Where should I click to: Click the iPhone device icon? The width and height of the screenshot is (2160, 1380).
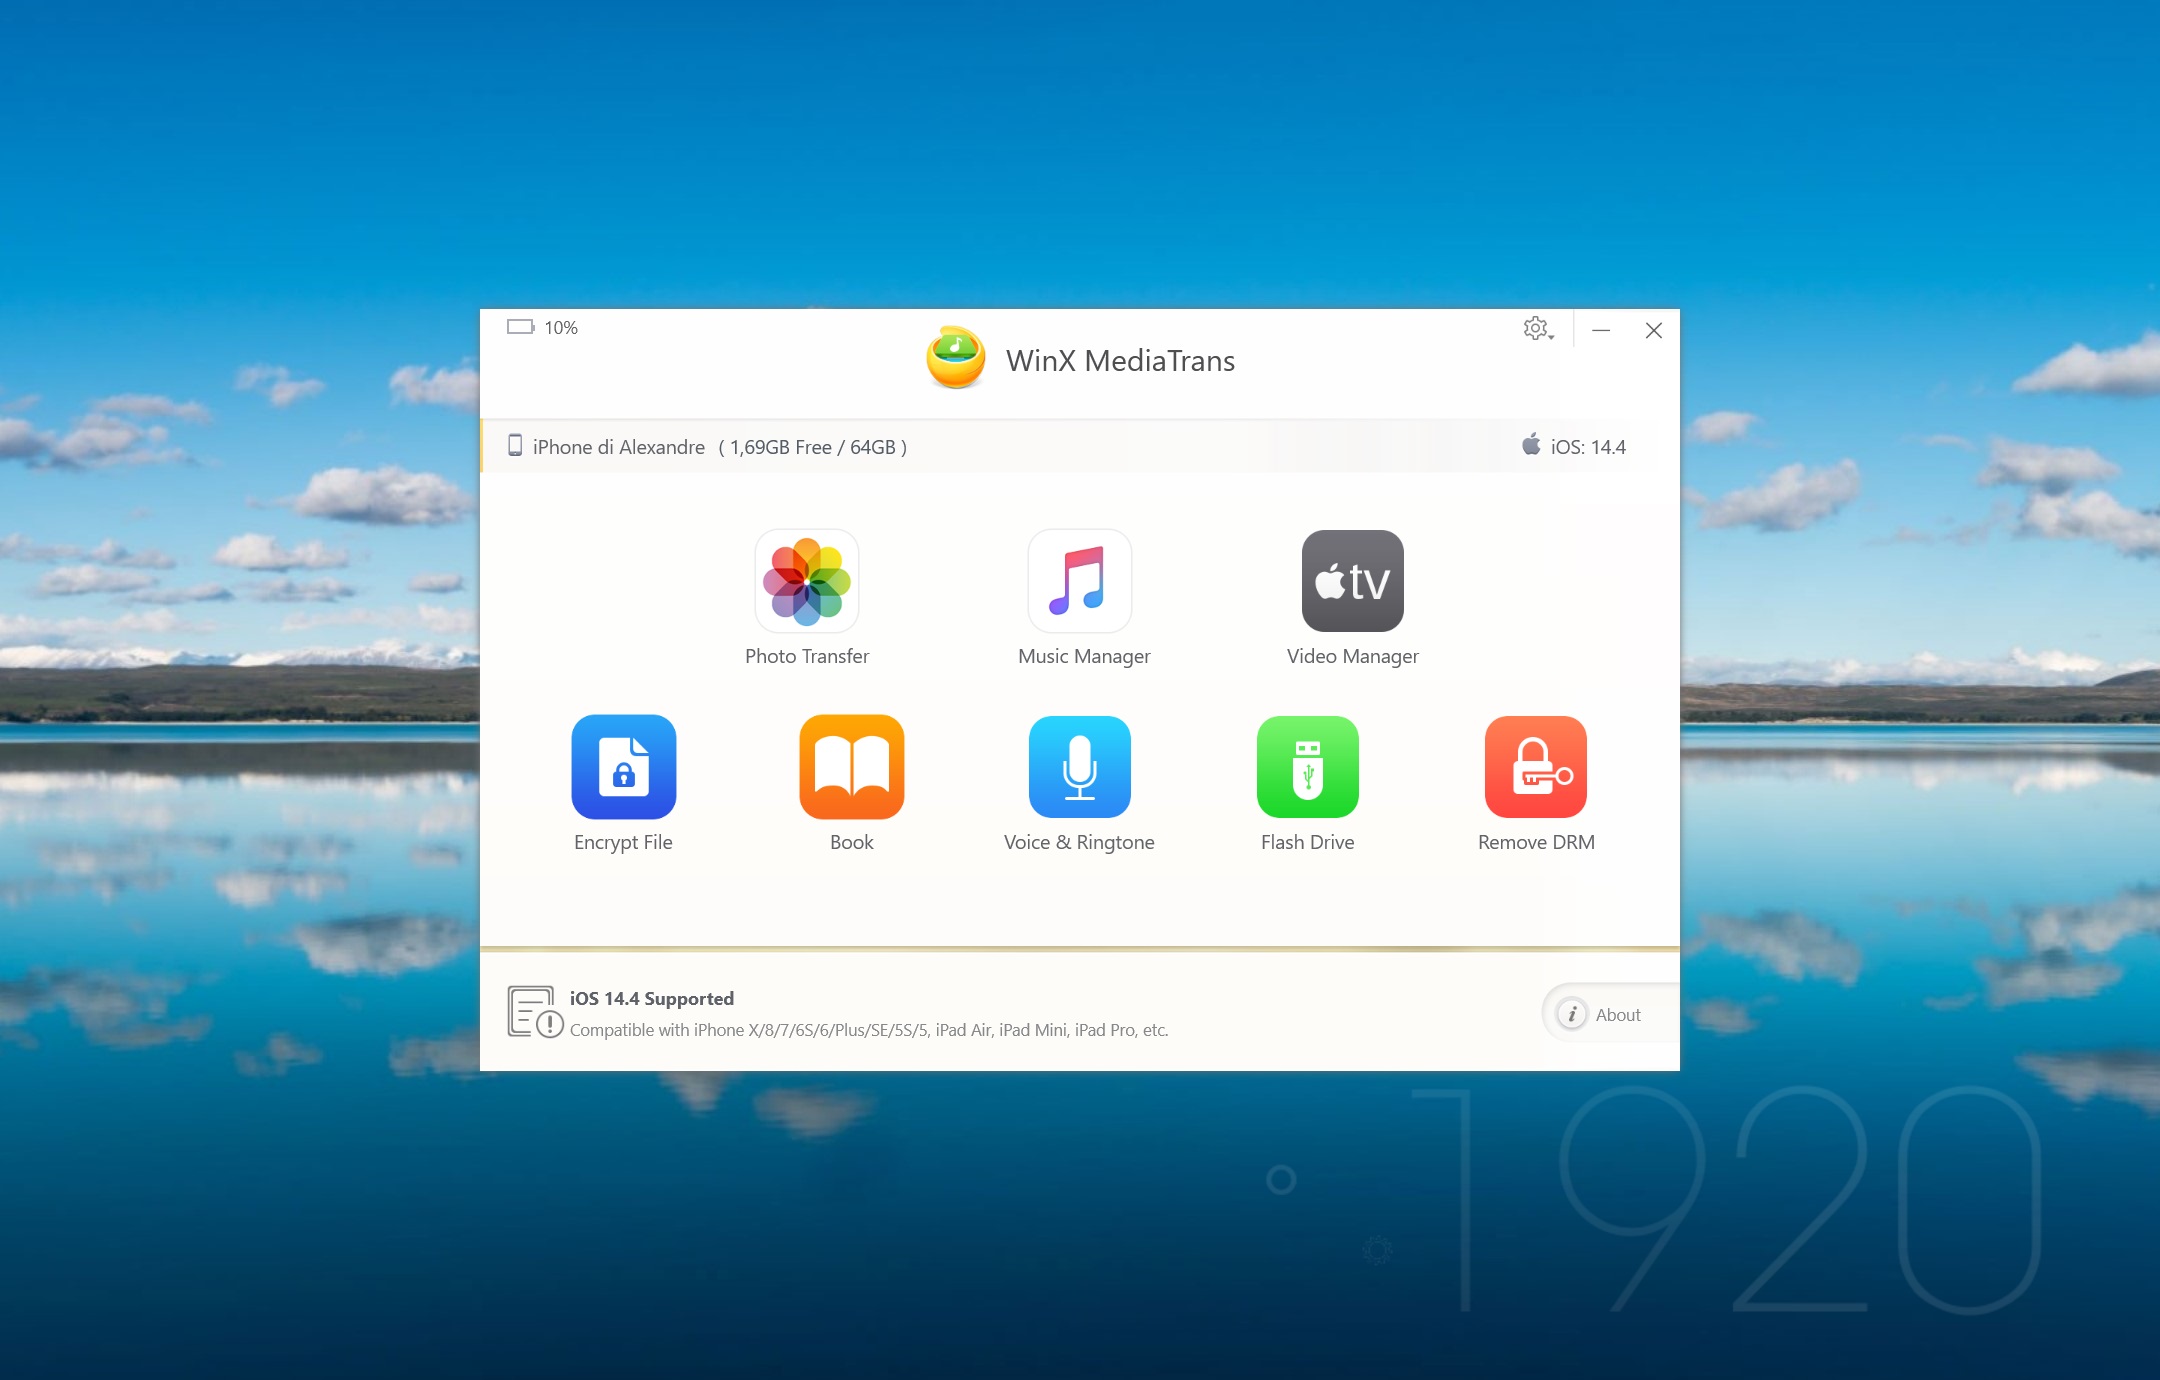coord(515,446)
